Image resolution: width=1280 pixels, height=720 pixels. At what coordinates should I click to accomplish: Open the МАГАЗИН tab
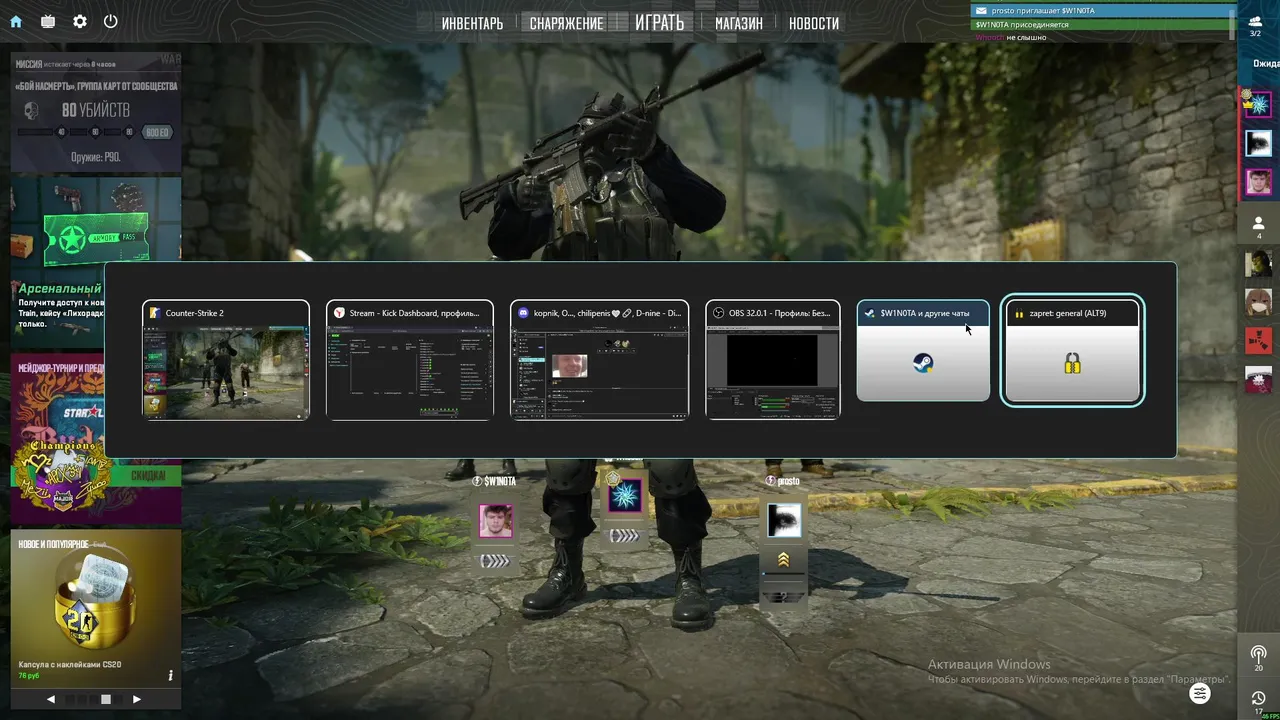click(739, 23)
